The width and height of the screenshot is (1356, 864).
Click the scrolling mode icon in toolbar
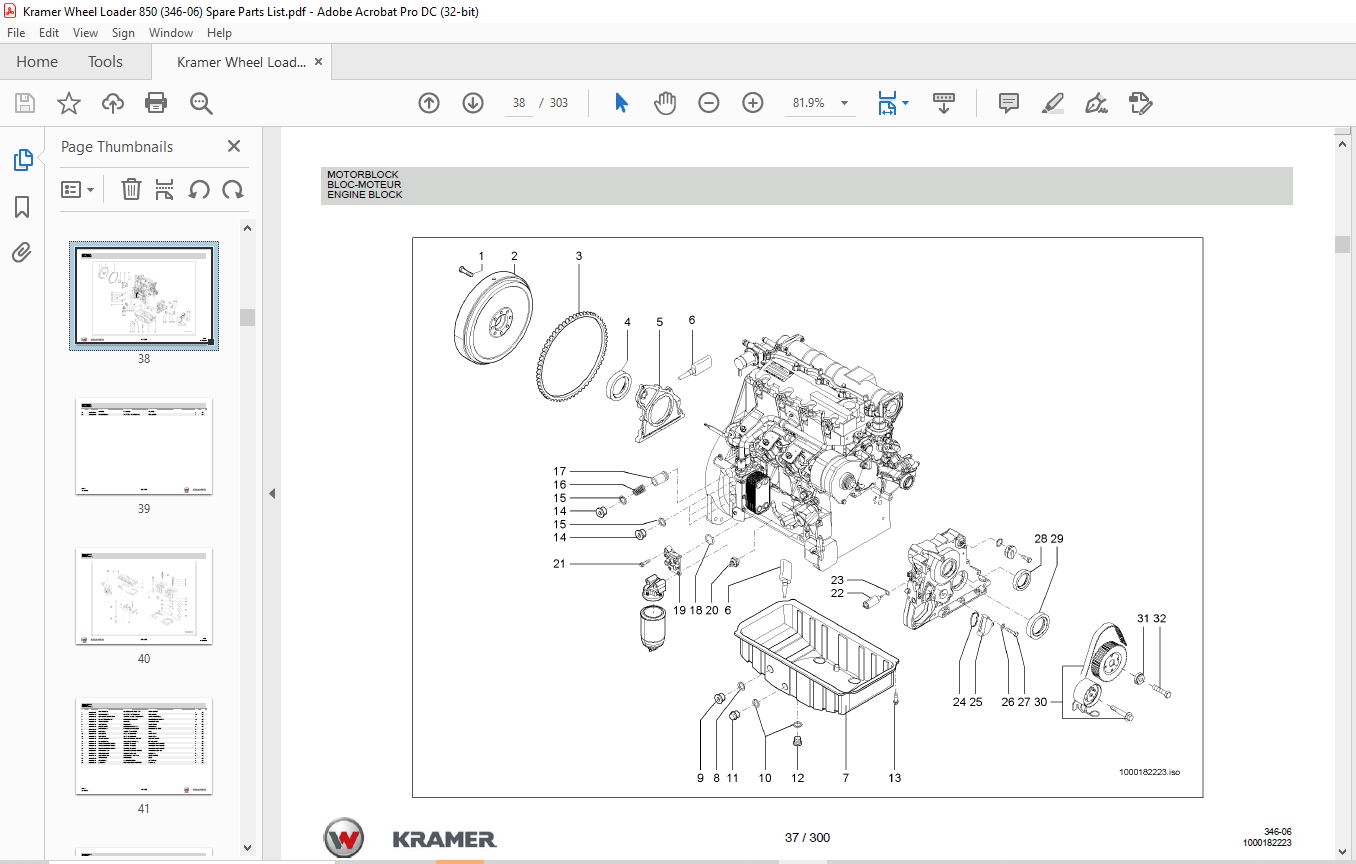click(x=944, y=103)
